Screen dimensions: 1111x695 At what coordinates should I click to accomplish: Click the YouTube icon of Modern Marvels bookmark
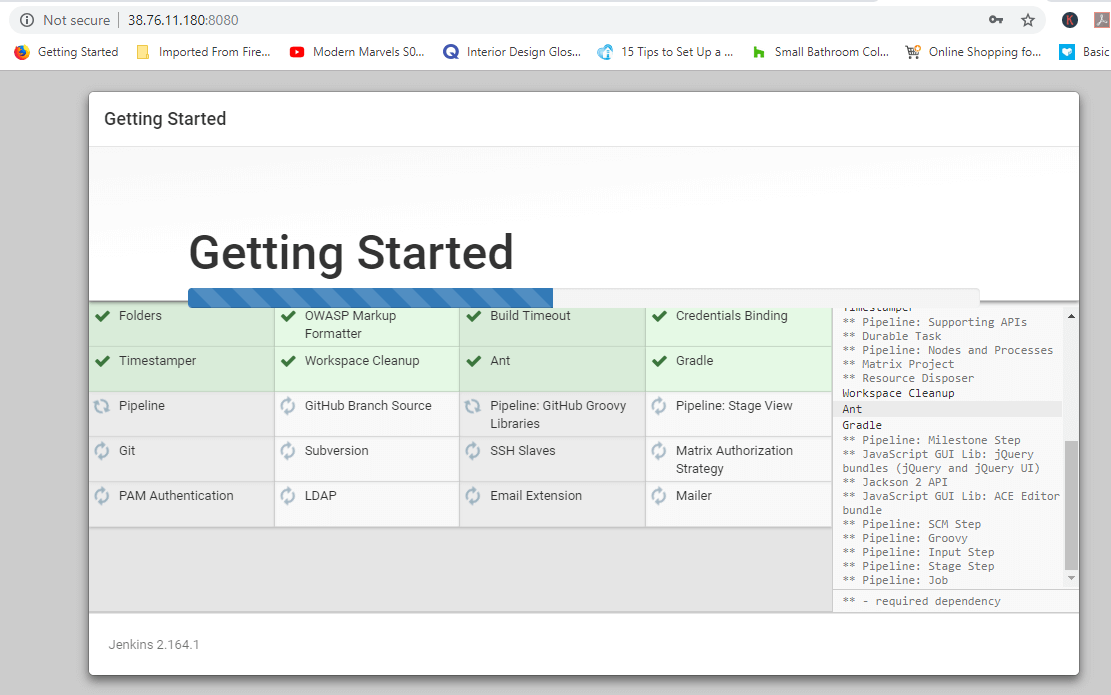pyautogui.click(x=297, y=52)
